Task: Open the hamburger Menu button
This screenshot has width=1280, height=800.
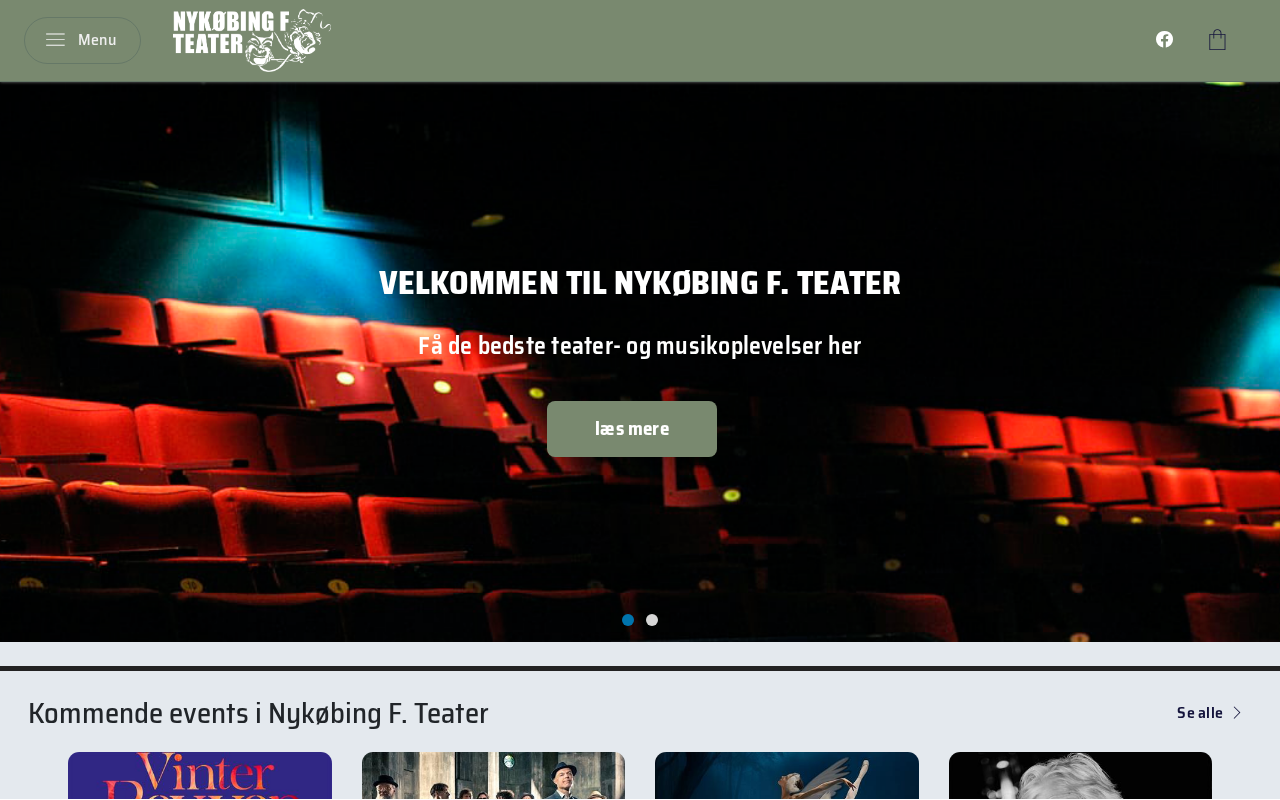Action: [82, 40]
